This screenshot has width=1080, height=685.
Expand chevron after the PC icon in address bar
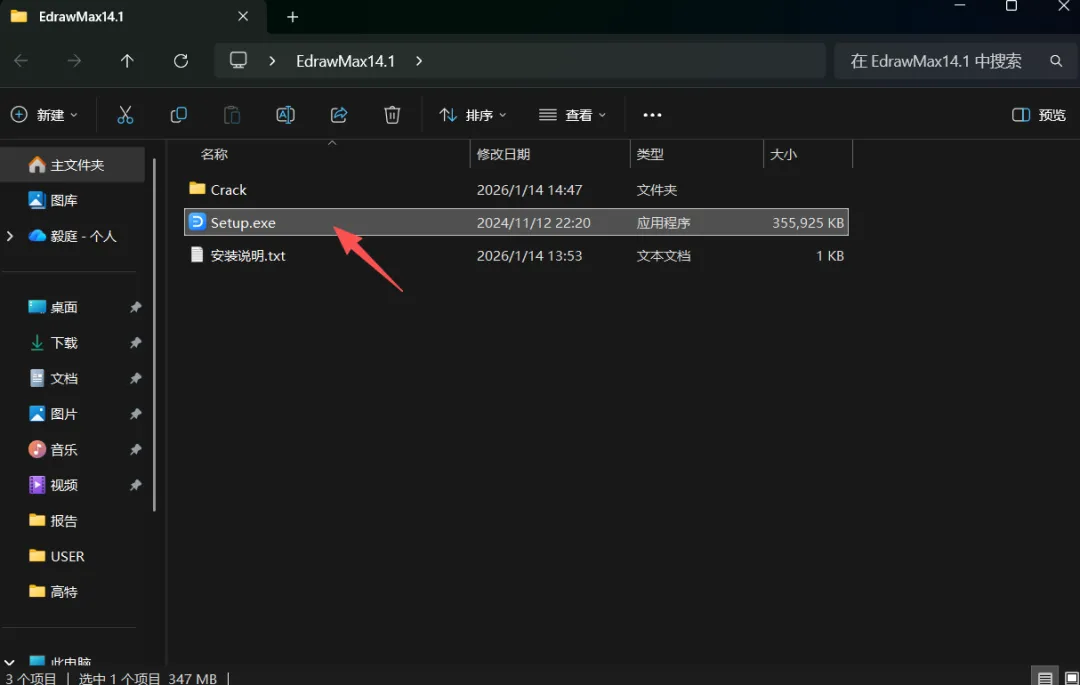click(273, 61)
